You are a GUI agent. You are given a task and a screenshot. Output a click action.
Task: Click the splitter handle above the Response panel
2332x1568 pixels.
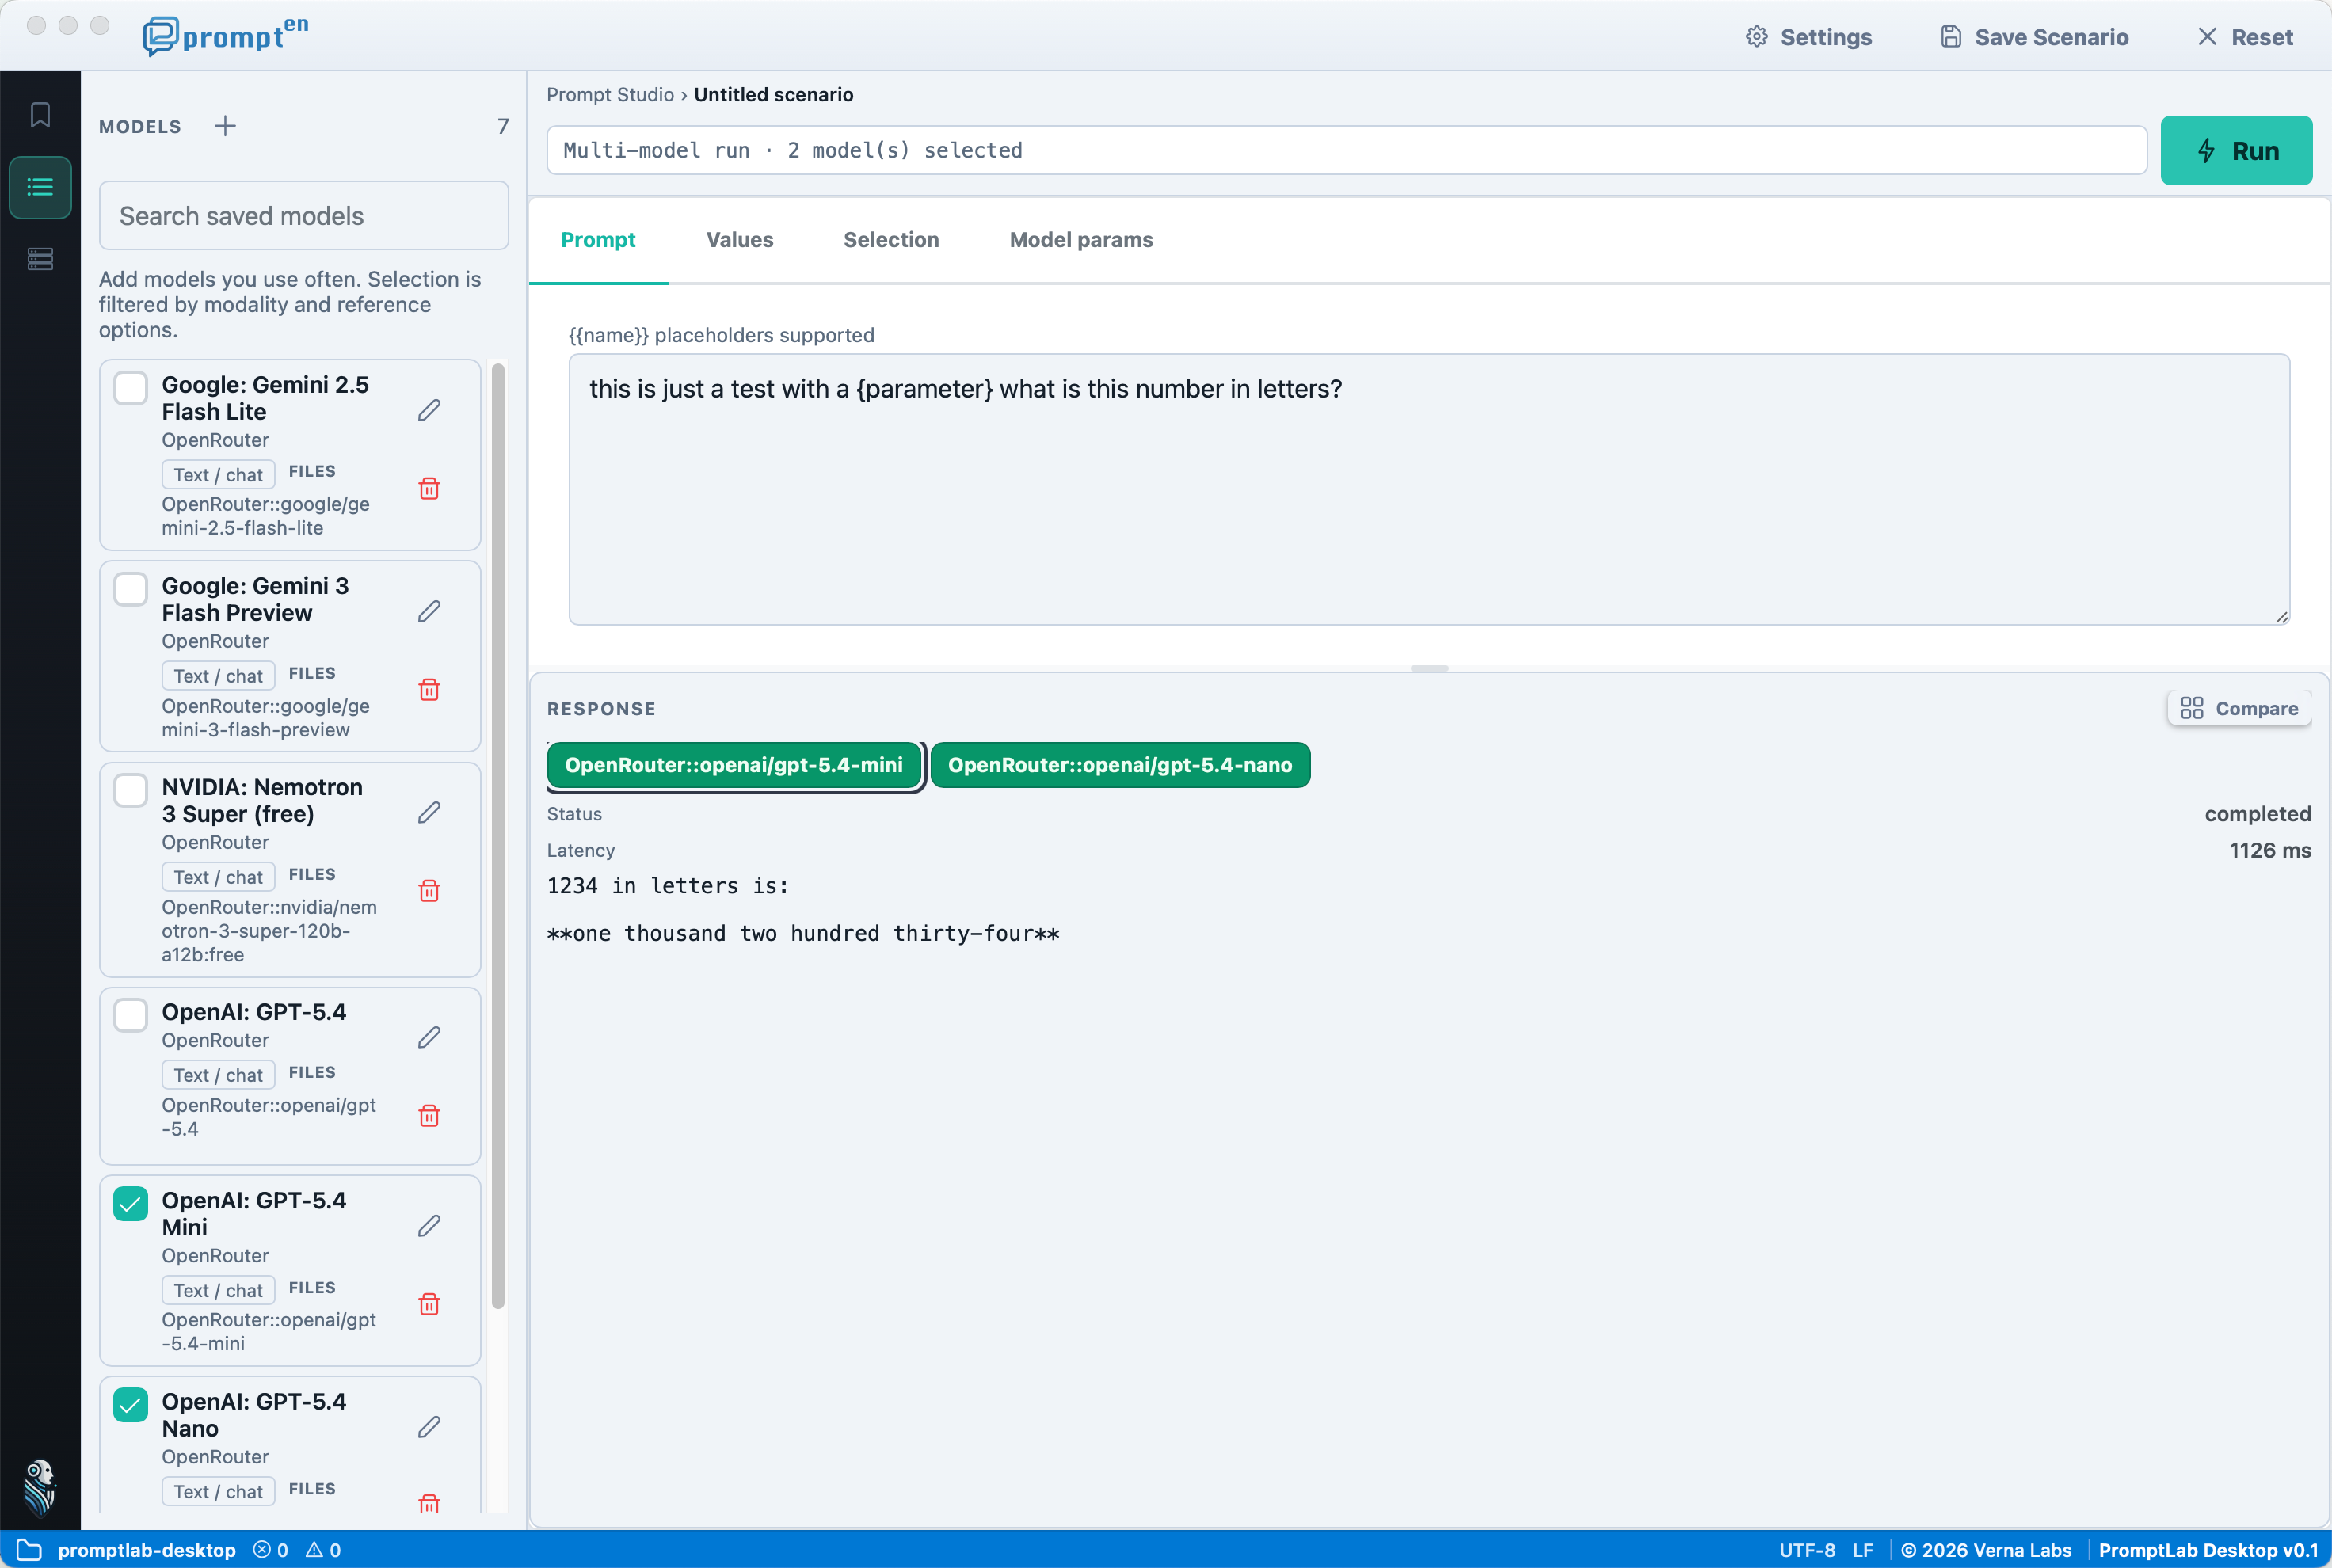[x=1429, y=668]
